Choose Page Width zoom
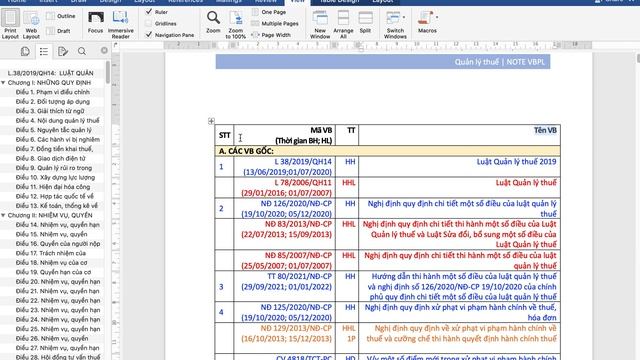The width and height of the screenshot is (640, 360). [271, 35]
